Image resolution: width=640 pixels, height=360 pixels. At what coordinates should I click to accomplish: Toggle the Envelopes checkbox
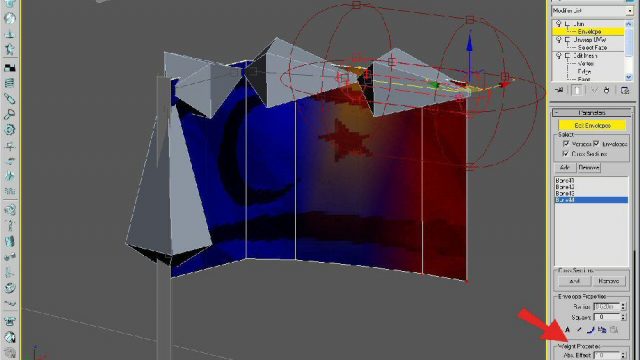(596, 144)
